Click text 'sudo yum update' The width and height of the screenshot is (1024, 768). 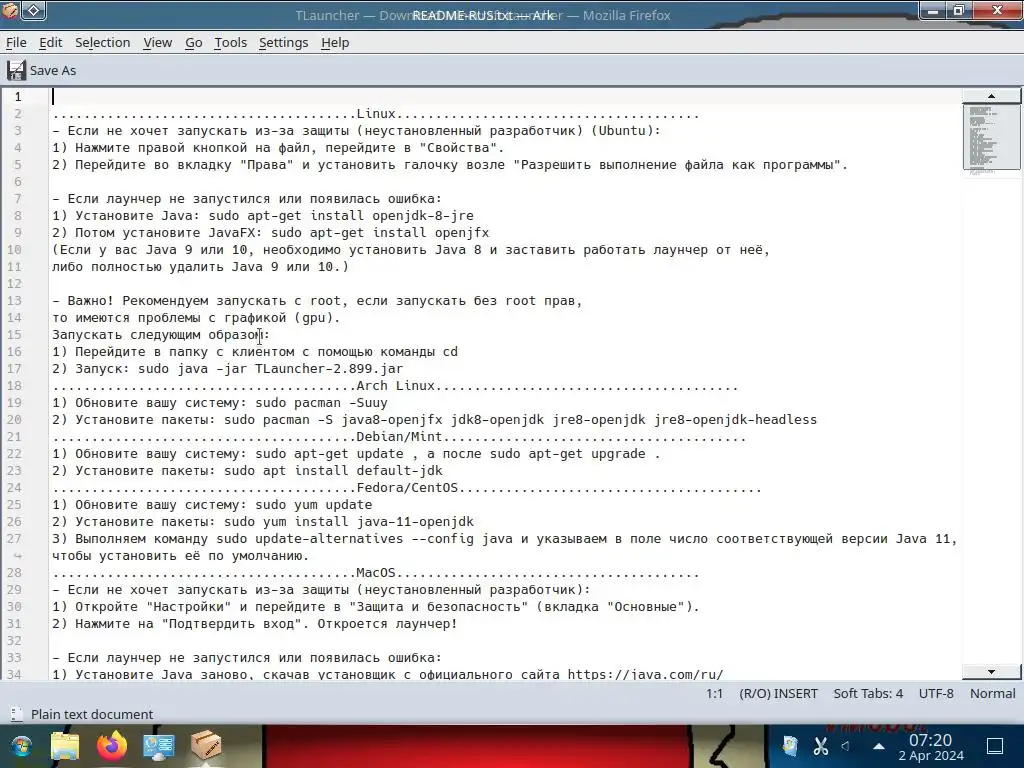pyautogui.click(x=313, y=504)
